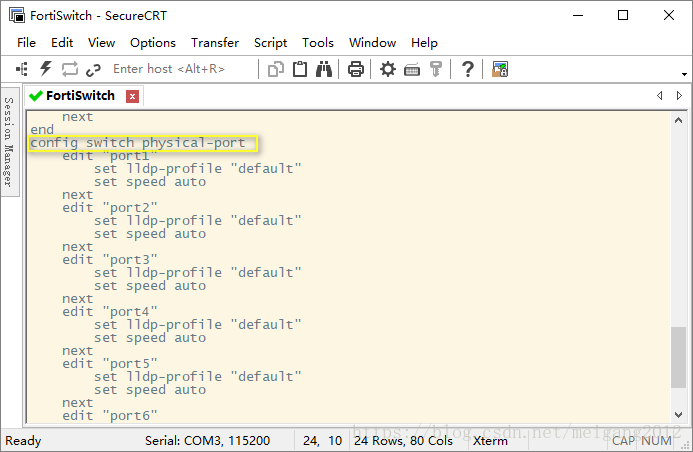Screen dimensions: 693x452
Task: Open the Session Manager toolbar icon
Action: [x=22, y=69]
